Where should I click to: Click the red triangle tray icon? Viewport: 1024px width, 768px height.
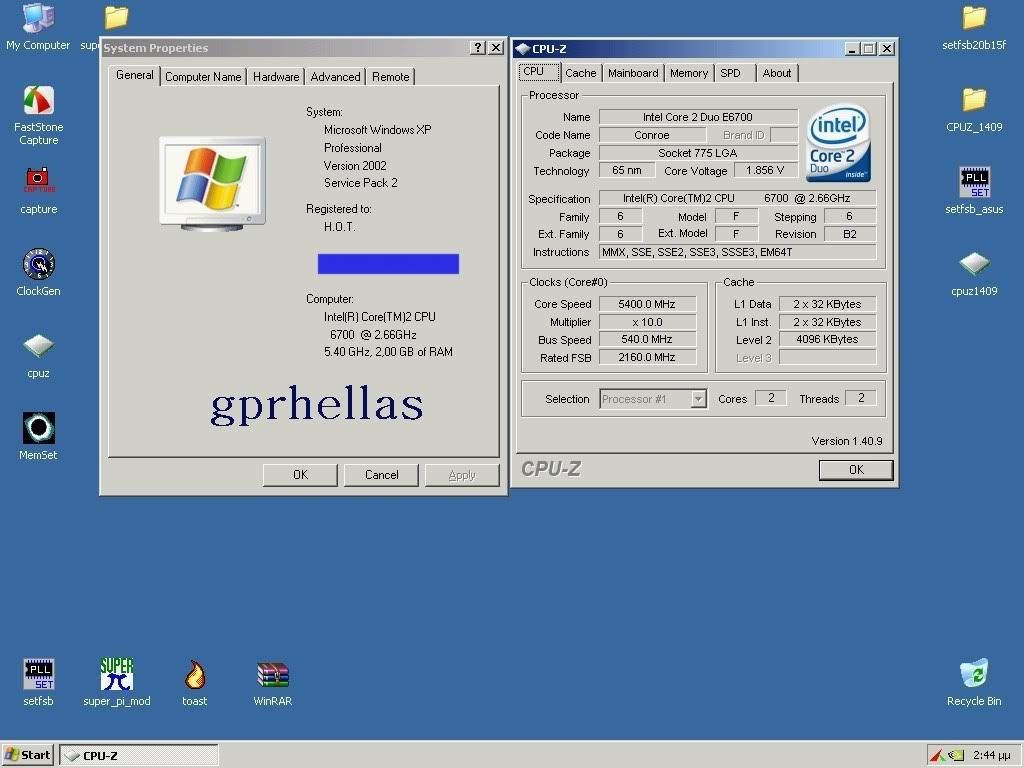[936, 756]
